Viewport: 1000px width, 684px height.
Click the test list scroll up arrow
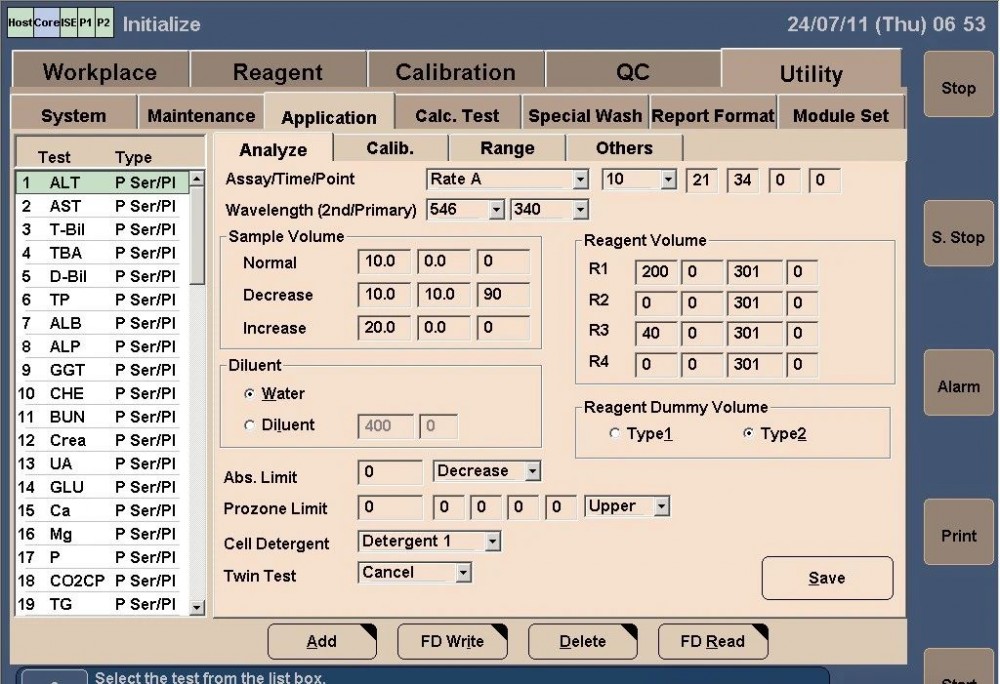[x=197, y=179]
